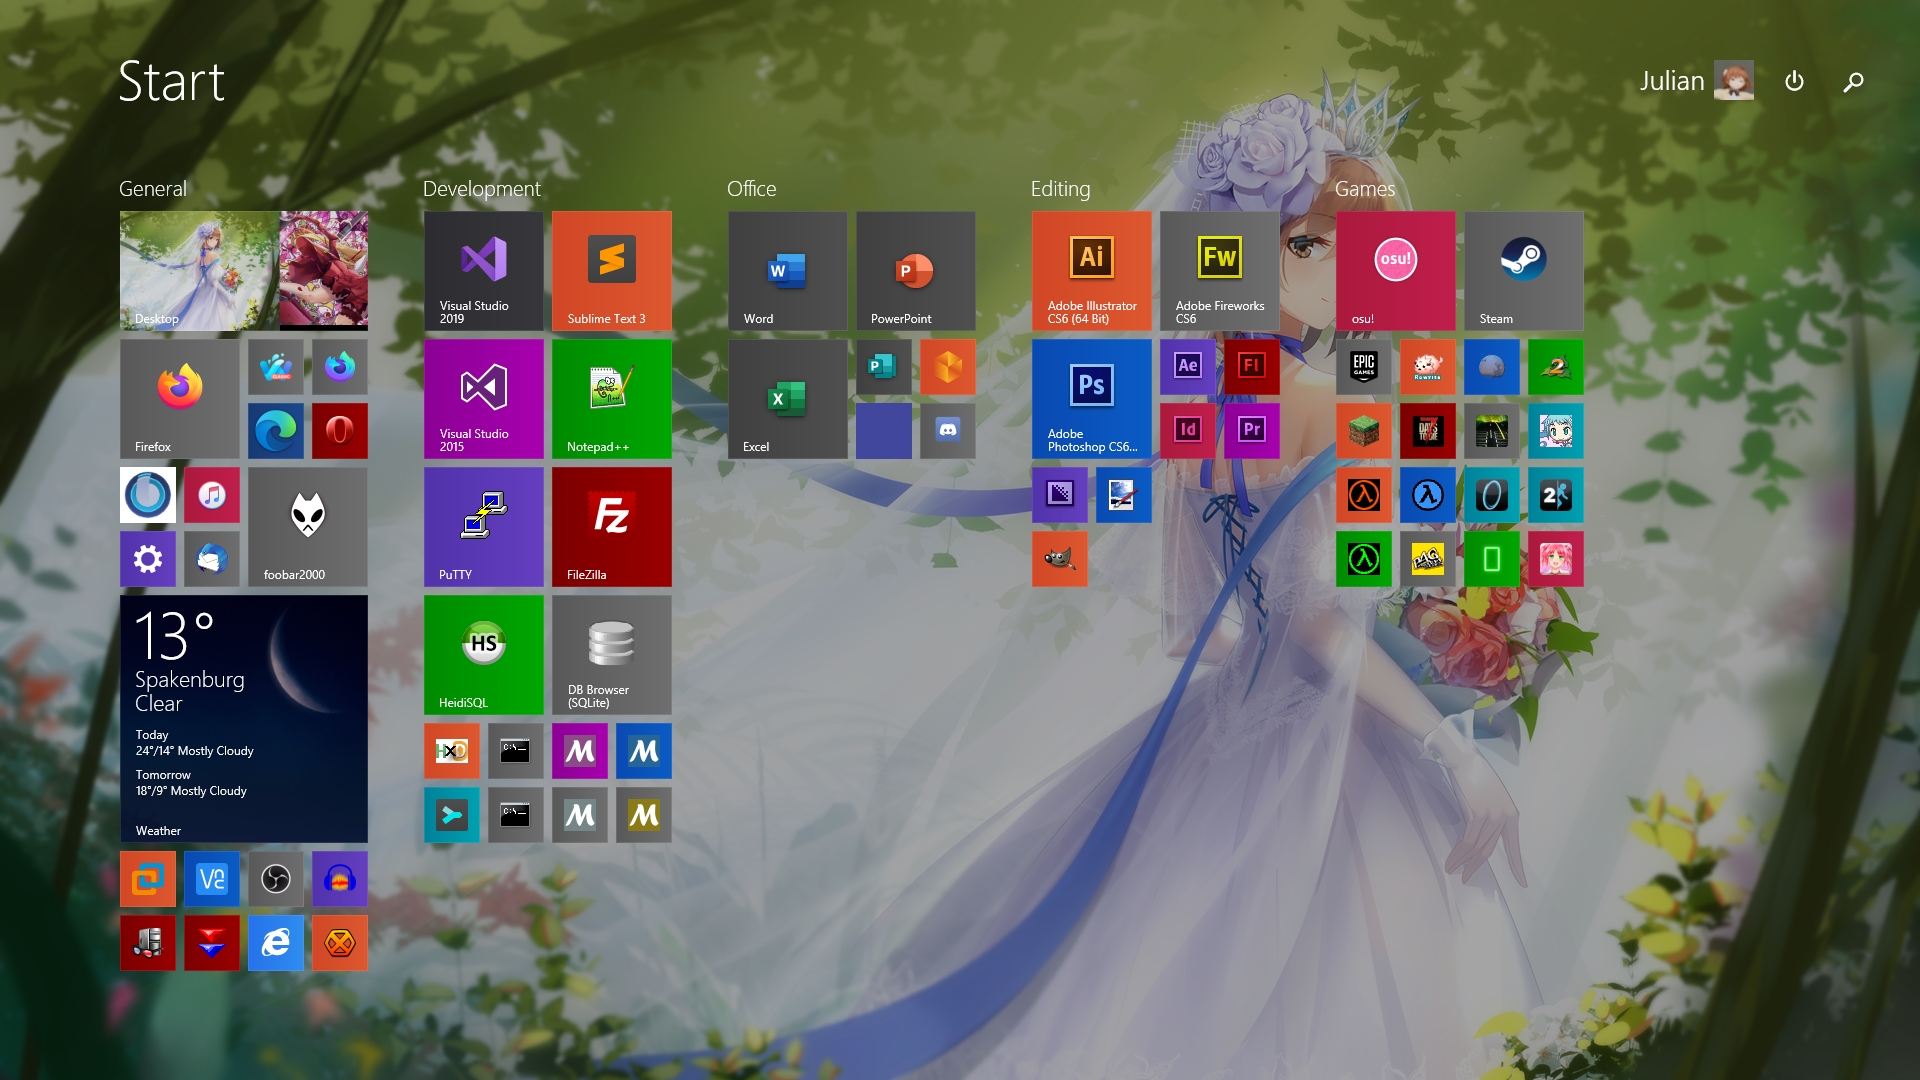Open Adobe Photoshop CS6 tile
Image resolution: width=1920 pixels, height=1080 pixels.
(x=1092, y=399)
